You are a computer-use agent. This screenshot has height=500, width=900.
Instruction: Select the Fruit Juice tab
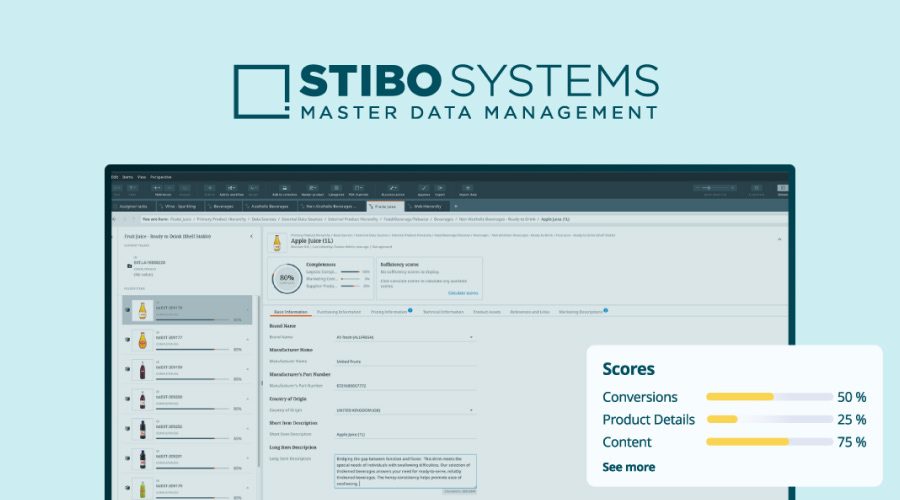pyautogui.click(x=385, y=206)
